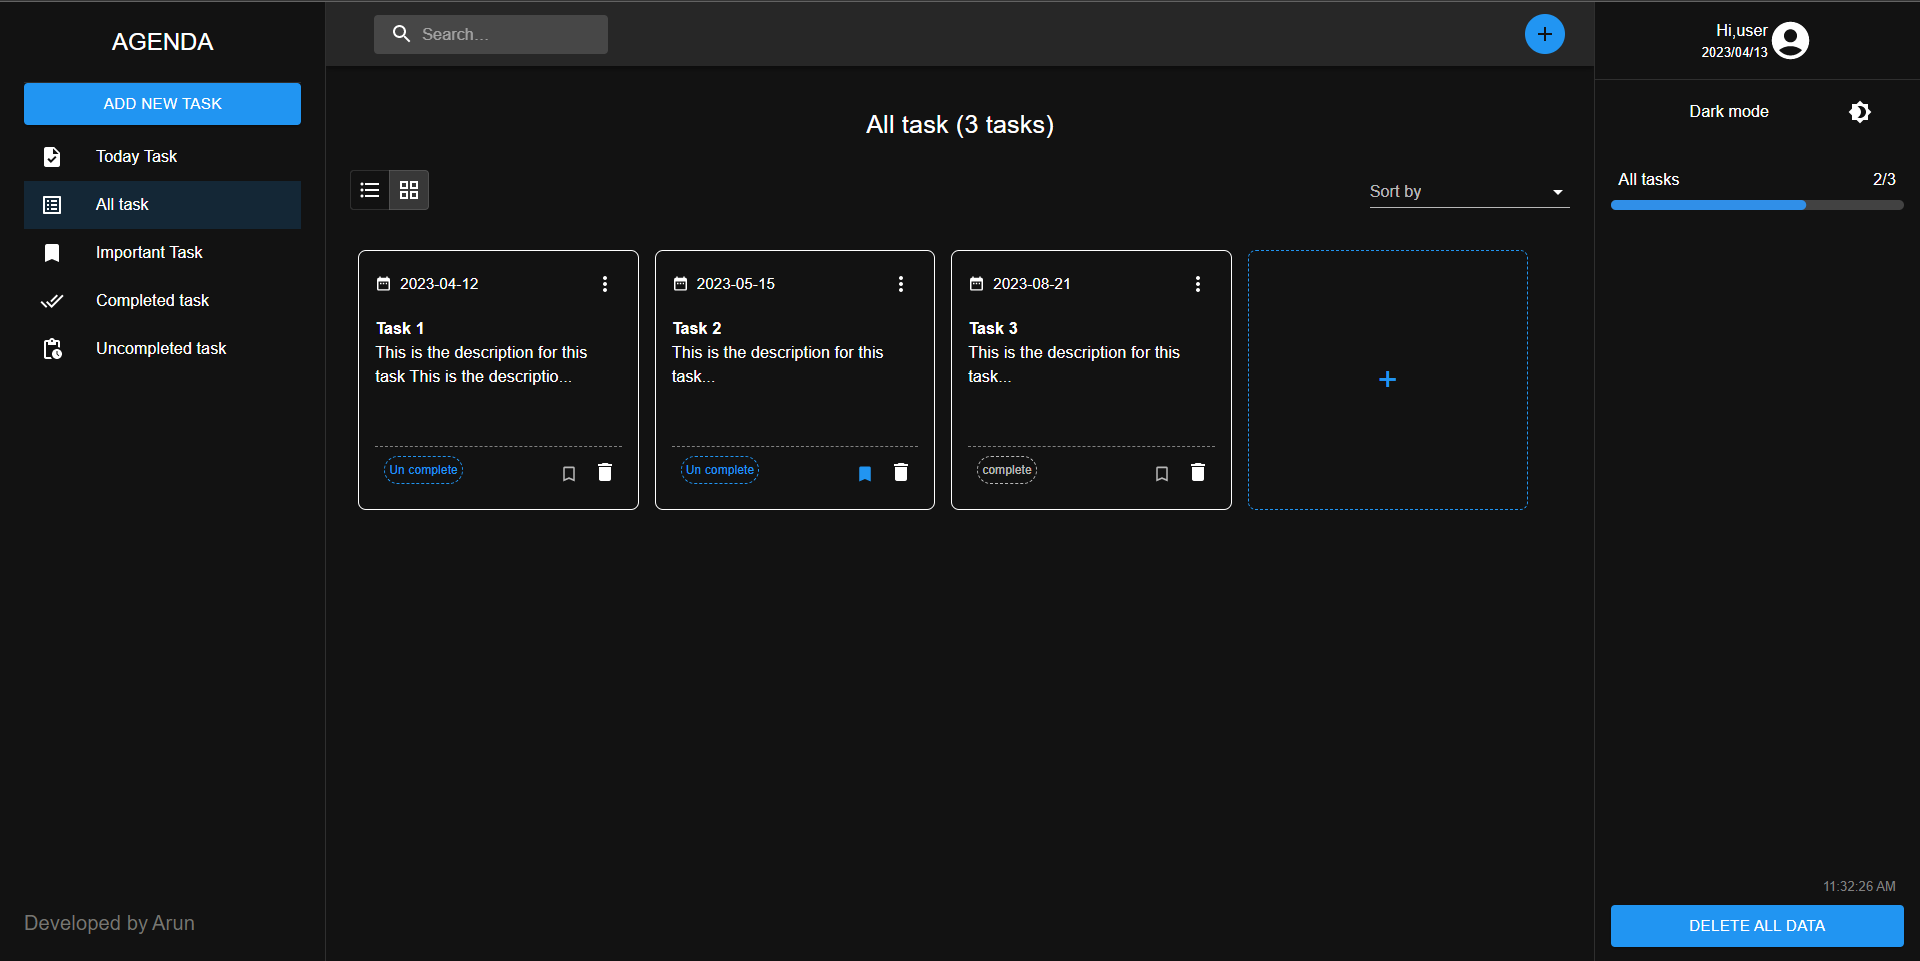The image size is (1920, 961).
Task: Open the Sort by dropdown
Action: 1469,192
